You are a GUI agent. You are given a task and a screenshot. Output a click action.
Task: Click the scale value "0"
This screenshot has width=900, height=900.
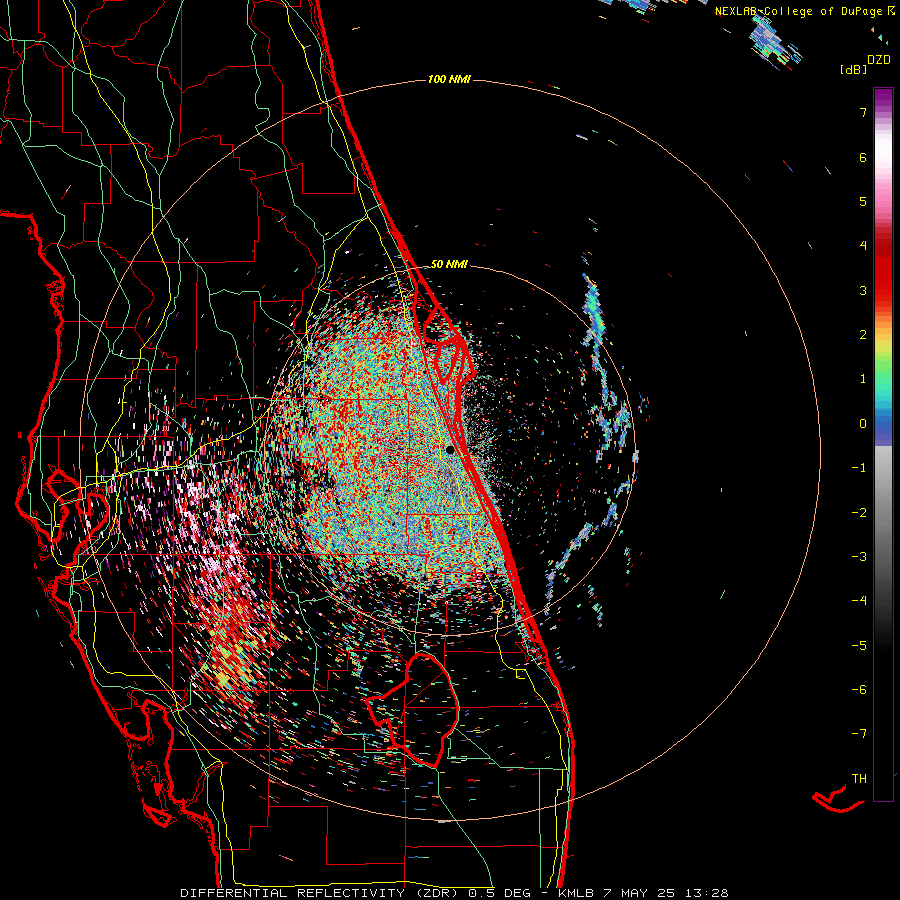[x=863, y=424]
